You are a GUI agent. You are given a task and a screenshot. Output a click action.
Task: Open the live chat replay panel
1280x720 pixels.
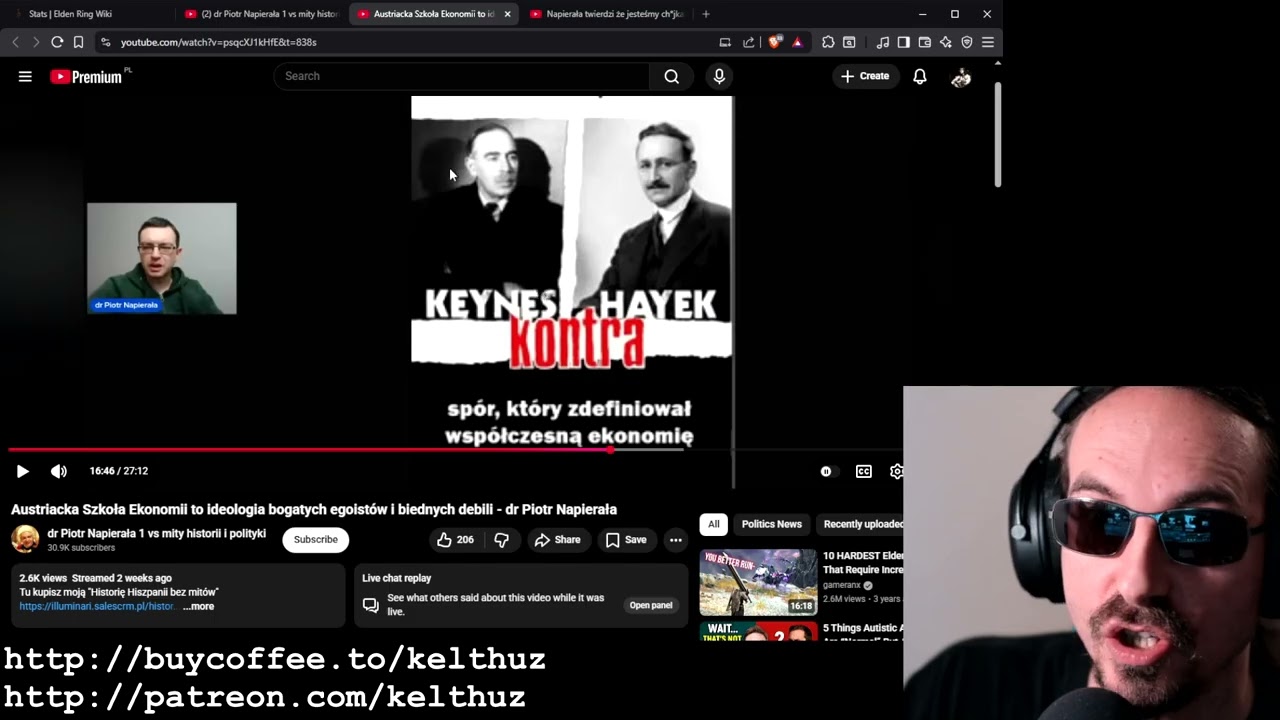tap(650, 605)
